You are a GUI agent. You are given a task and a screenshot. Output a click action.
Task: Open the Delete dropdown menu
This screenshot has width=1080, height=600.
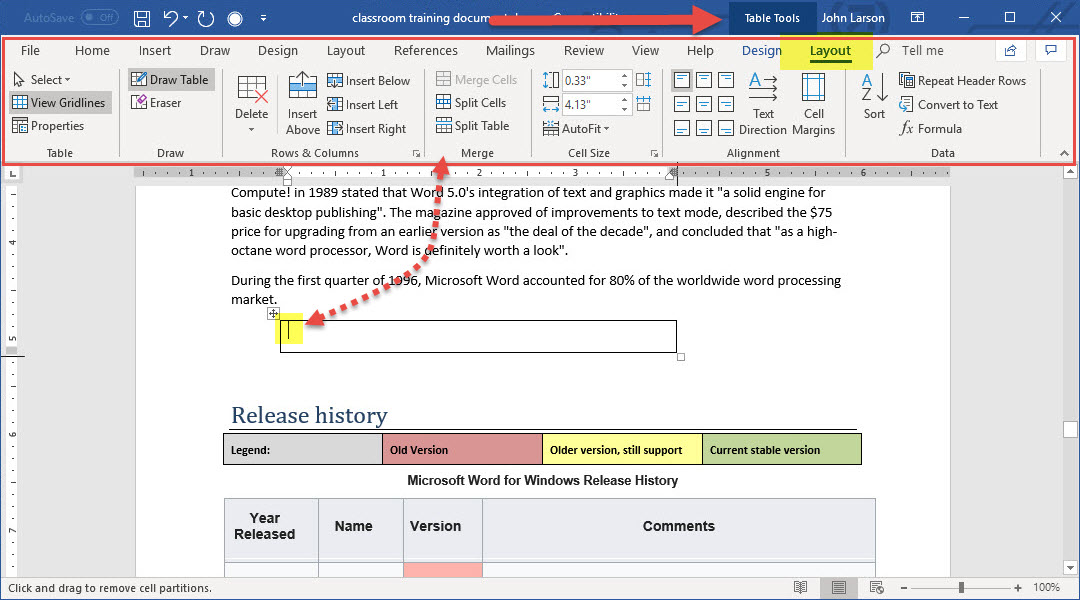252,115
